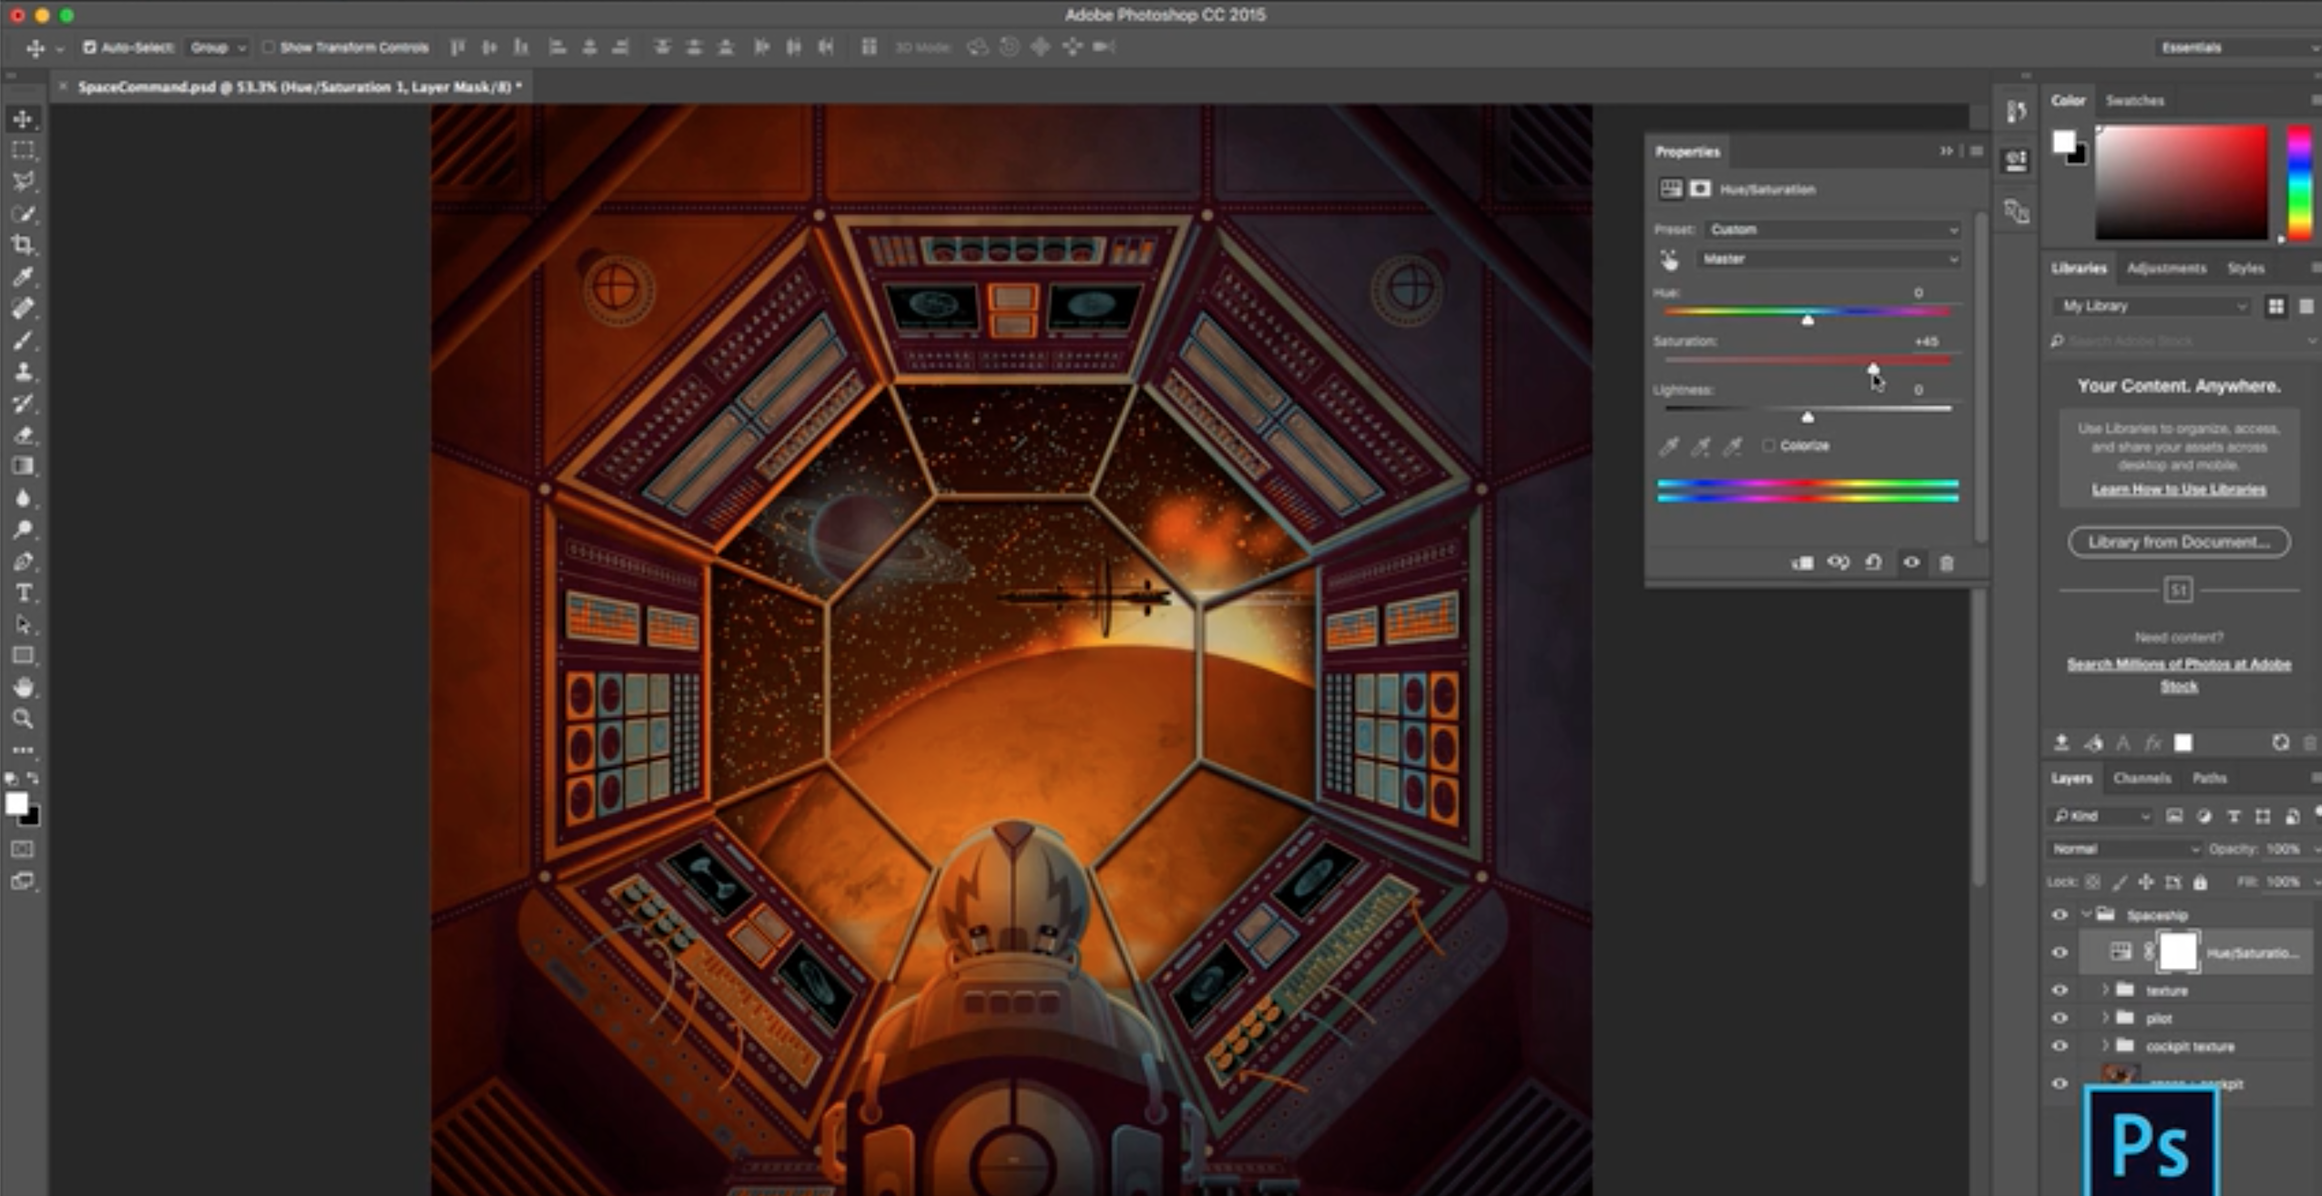Enable the Colorize checkbox
The width and height of the screenshot is (2322, 1196).
pyautogui.click(x=1768, y=446)
